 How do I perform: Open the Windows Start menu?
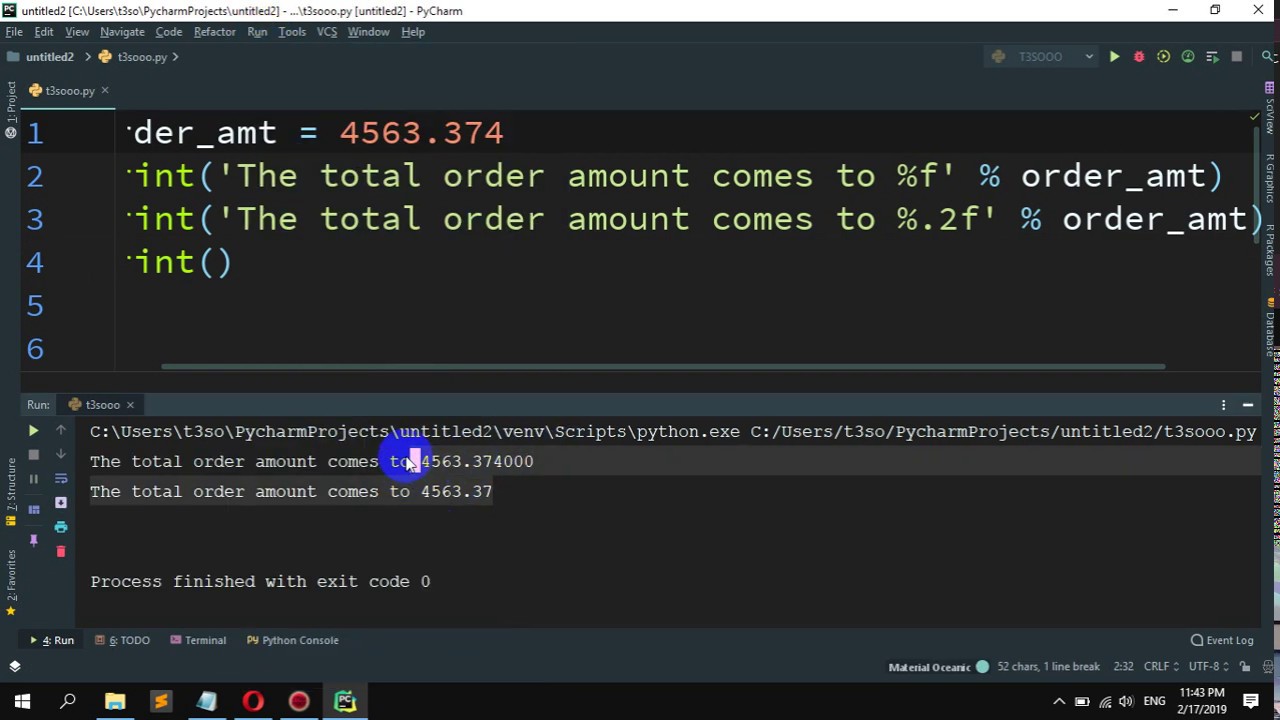[x=22, y=702]
